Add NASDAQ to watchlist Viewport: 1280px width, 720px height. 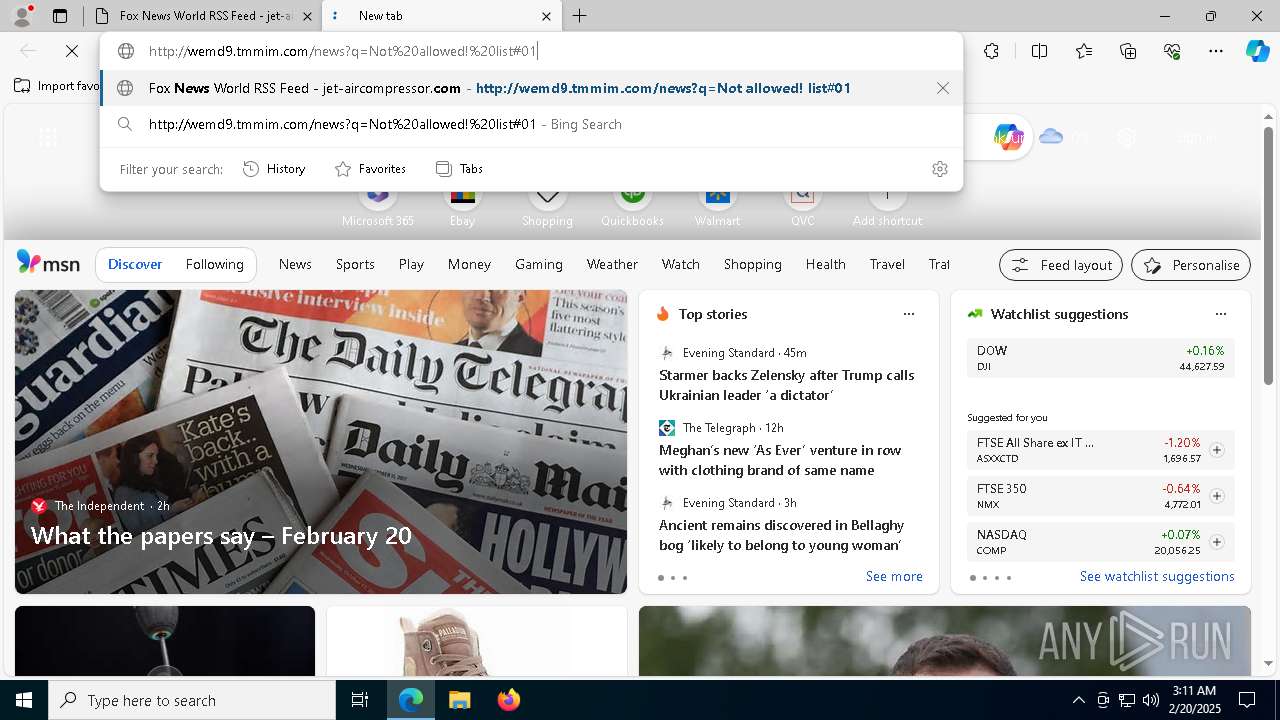pyautogui.click(x=1216, y=542)
